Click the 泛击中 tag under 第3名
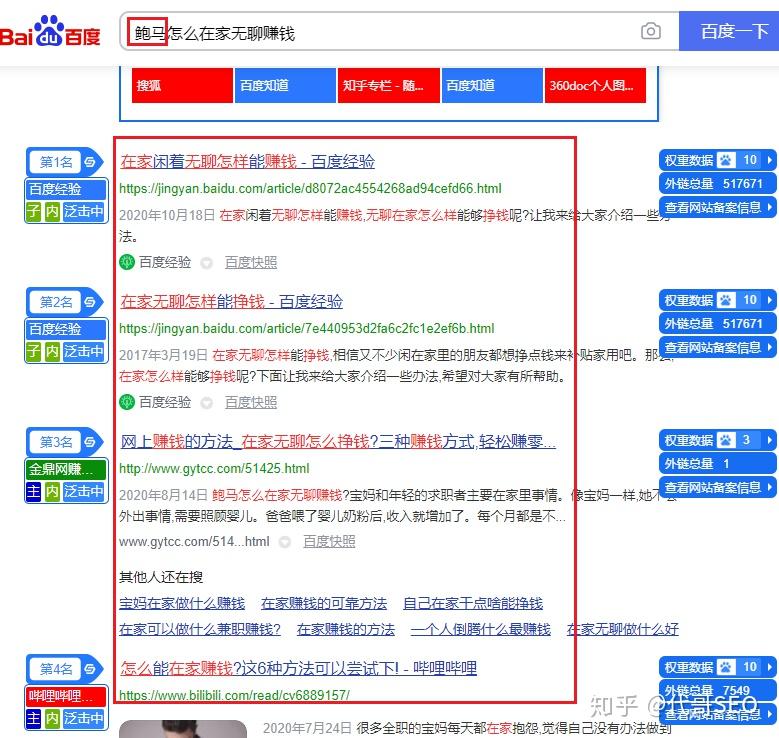Viewport: 779px width, 738px height. tap(83, 491)
